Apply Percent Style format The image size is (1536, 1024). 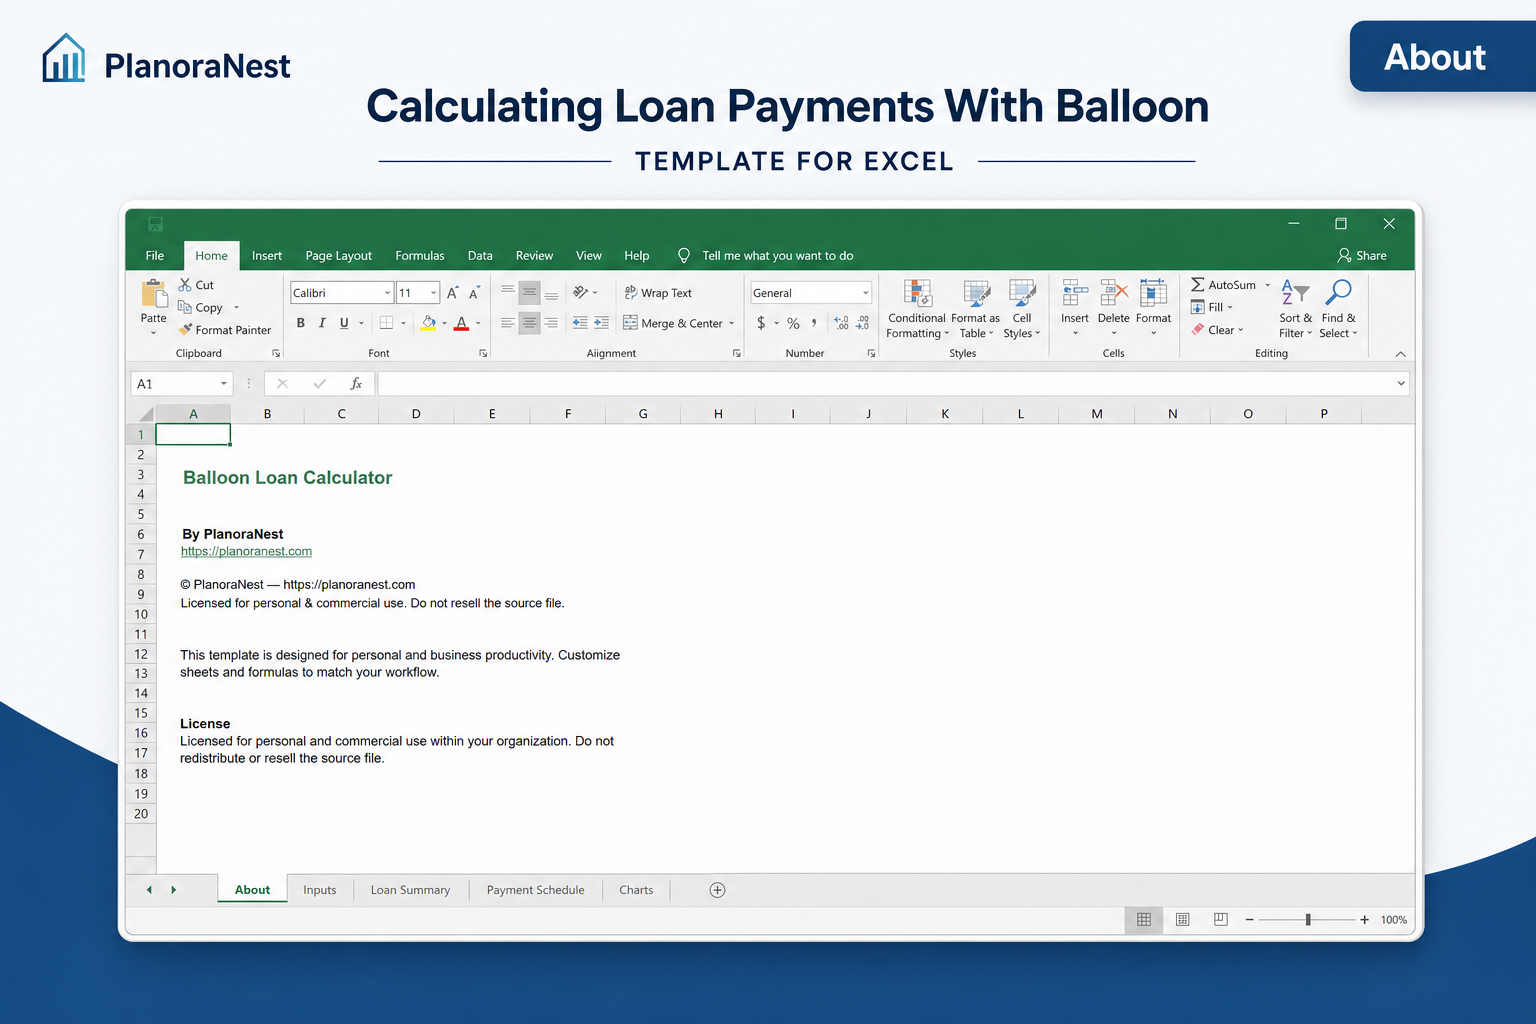pyautogui.click(x=793, y=323)
